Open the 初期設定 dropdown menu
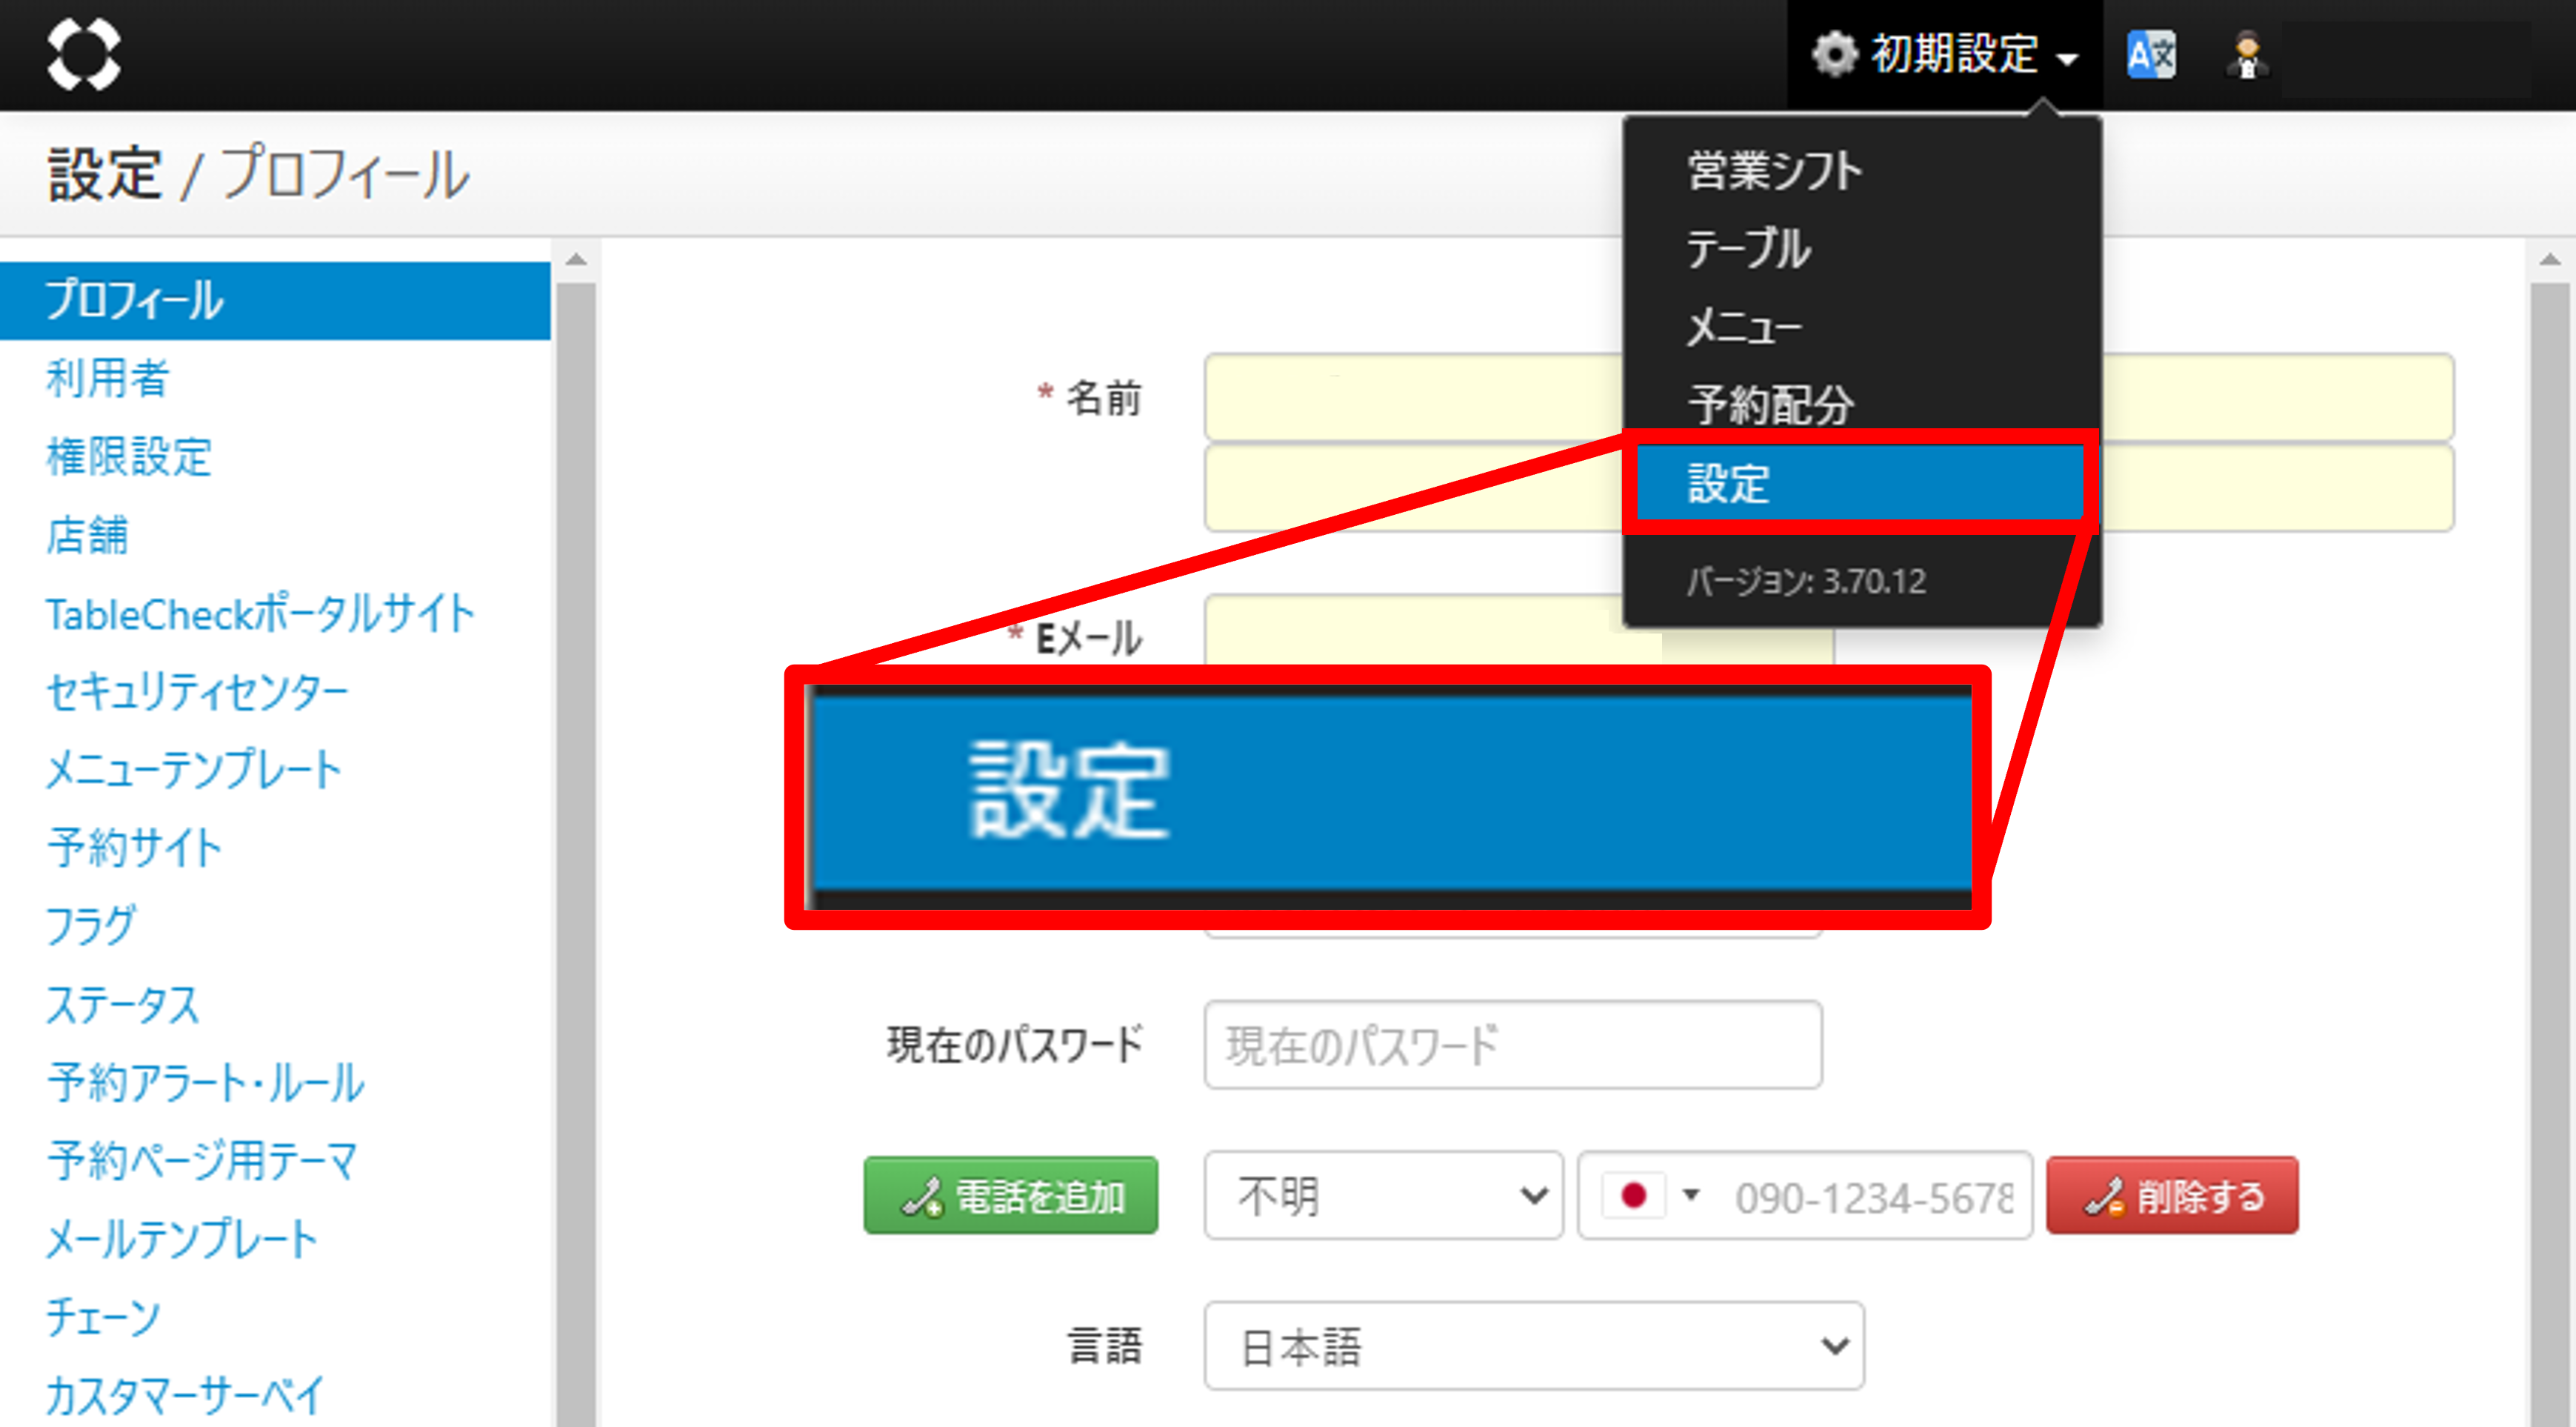This screenshot has width=2576, height=1427. 1955,54
